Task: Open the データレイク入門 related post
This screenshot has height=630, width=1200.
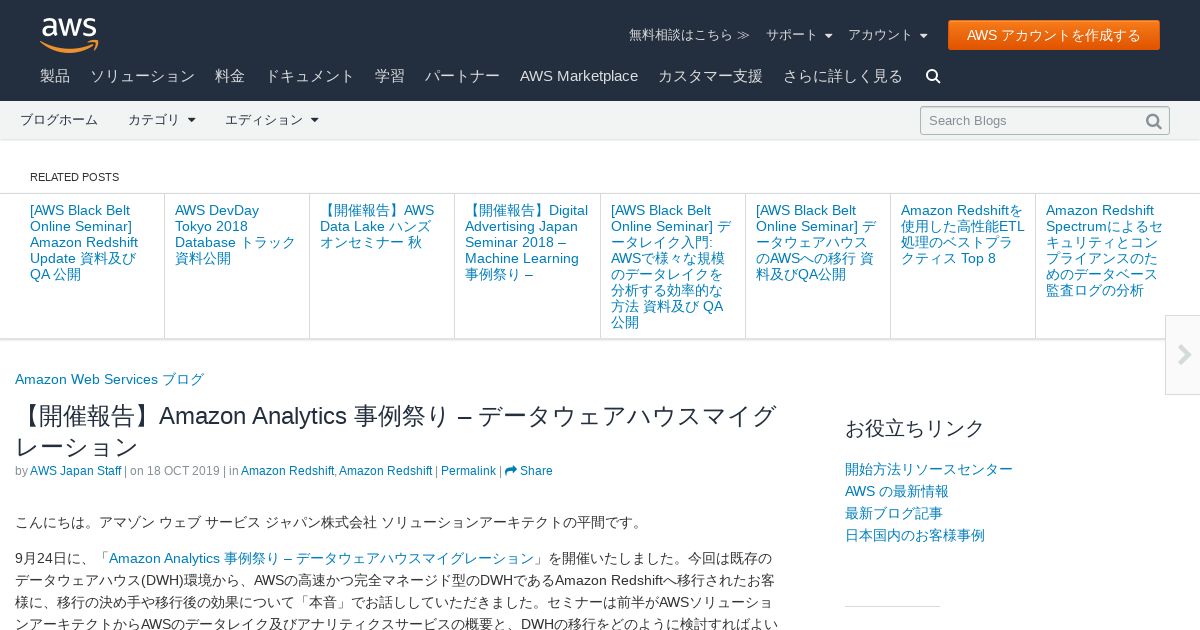Action: click(x=671, y=266)
